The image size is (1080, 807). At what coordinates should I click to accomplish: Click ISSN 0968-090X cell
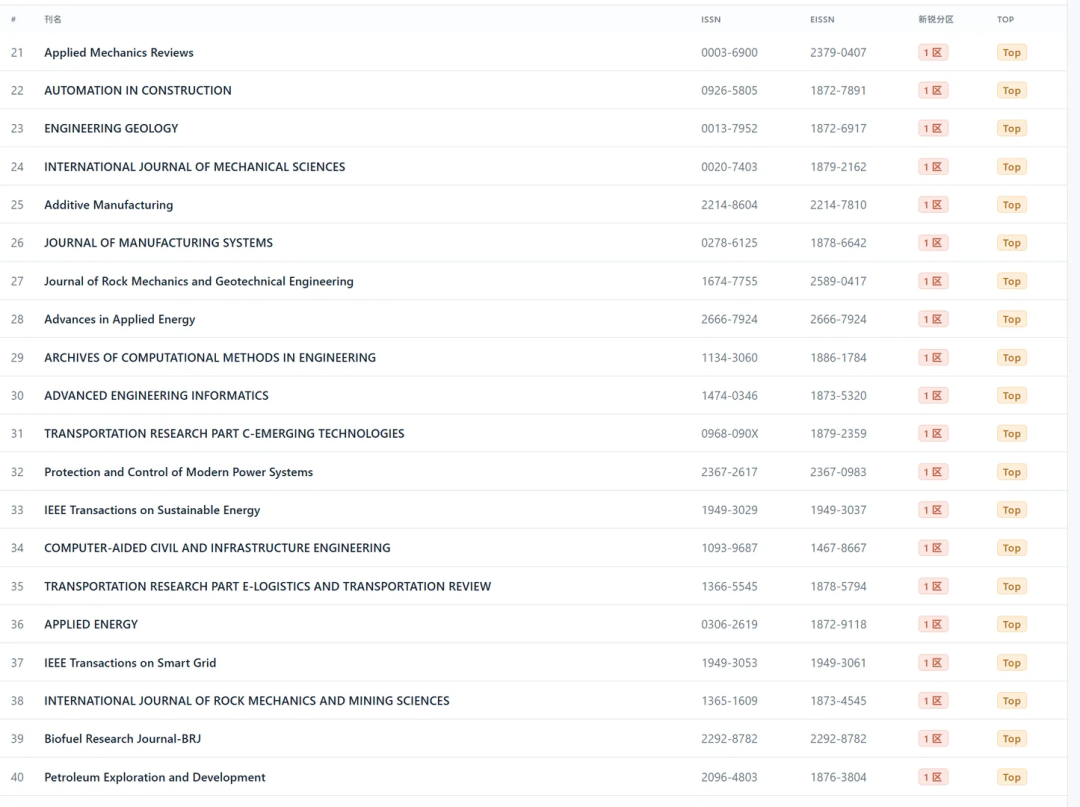point(729,433)
